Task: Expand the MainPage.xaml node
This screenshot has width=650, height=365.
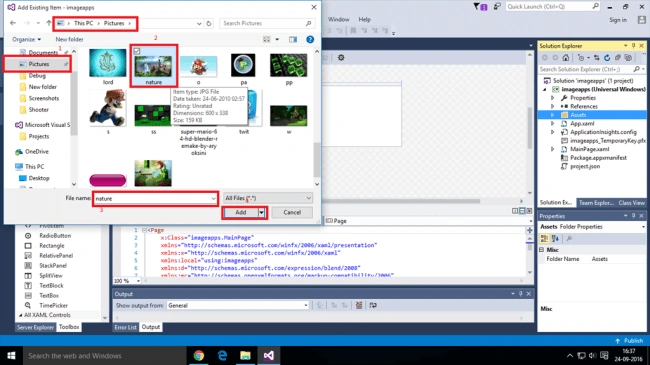Action: tap(552, 149)
